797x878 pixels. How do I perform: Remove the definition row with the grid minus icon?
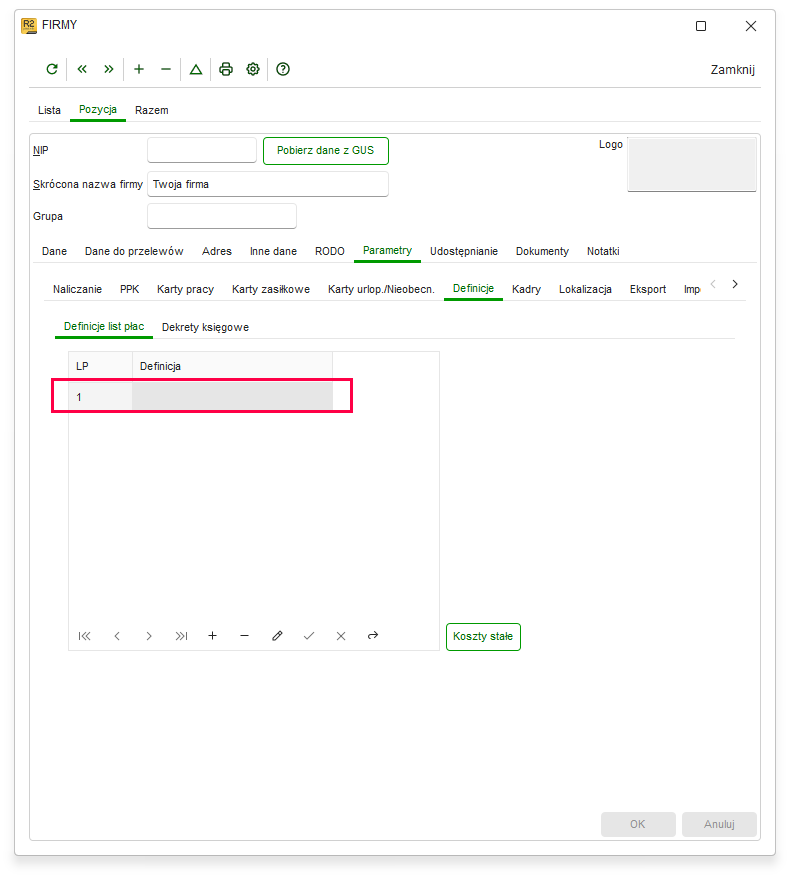click(x=244, y=636)
